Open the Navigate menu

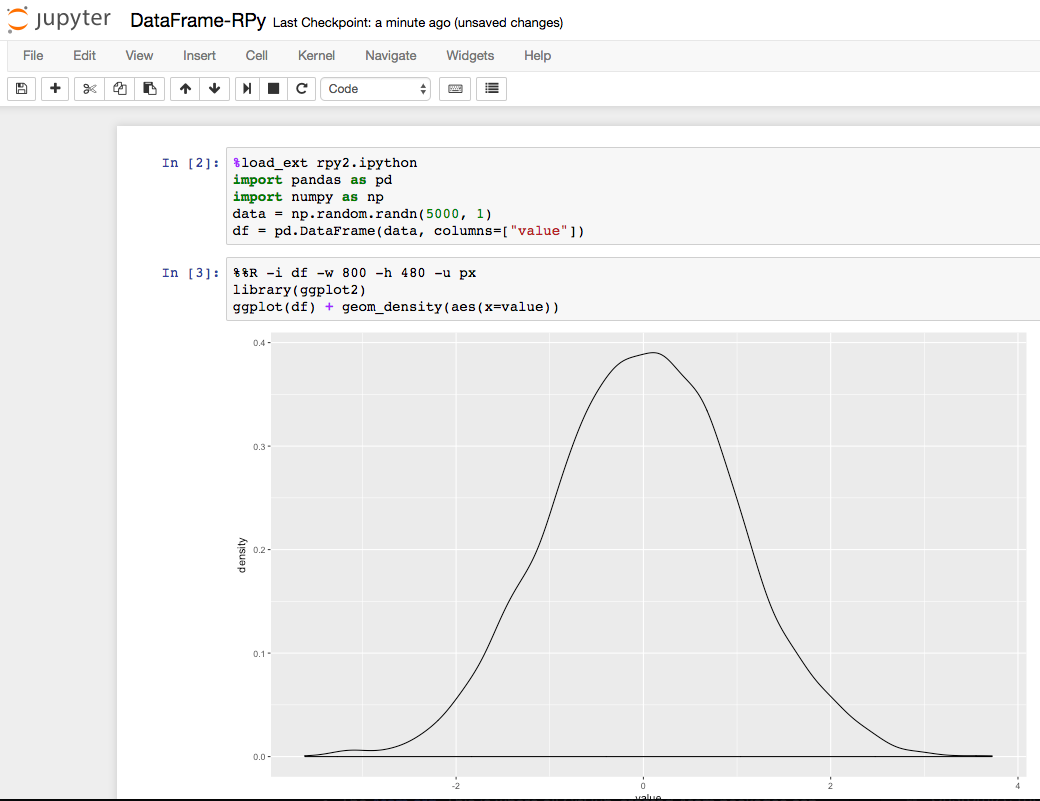[391, 56]
